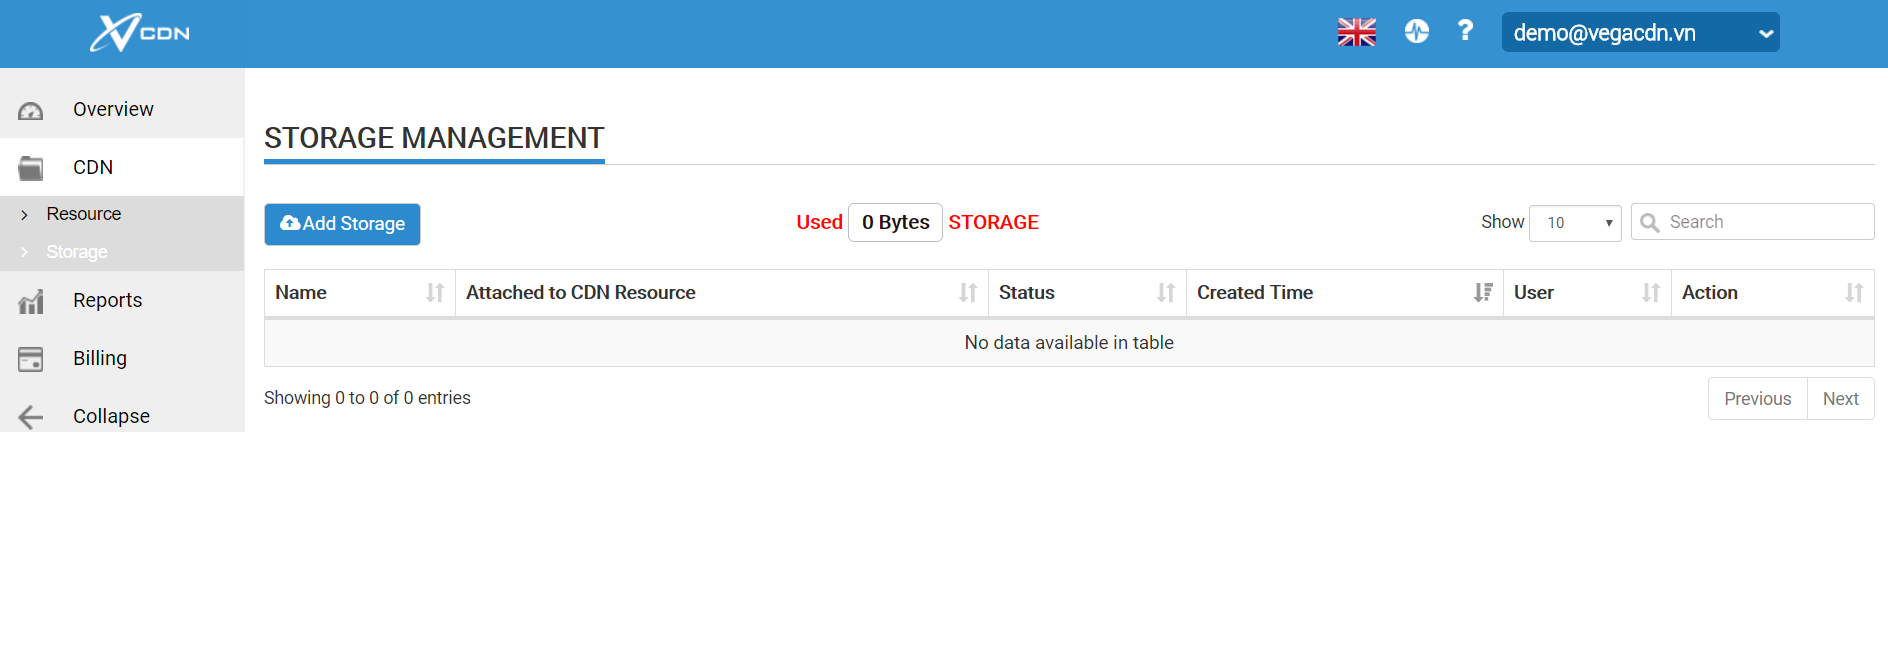
Task: Open the demo@vegacdn.vn account dropdown
Action: click(x=1639, y=33)
